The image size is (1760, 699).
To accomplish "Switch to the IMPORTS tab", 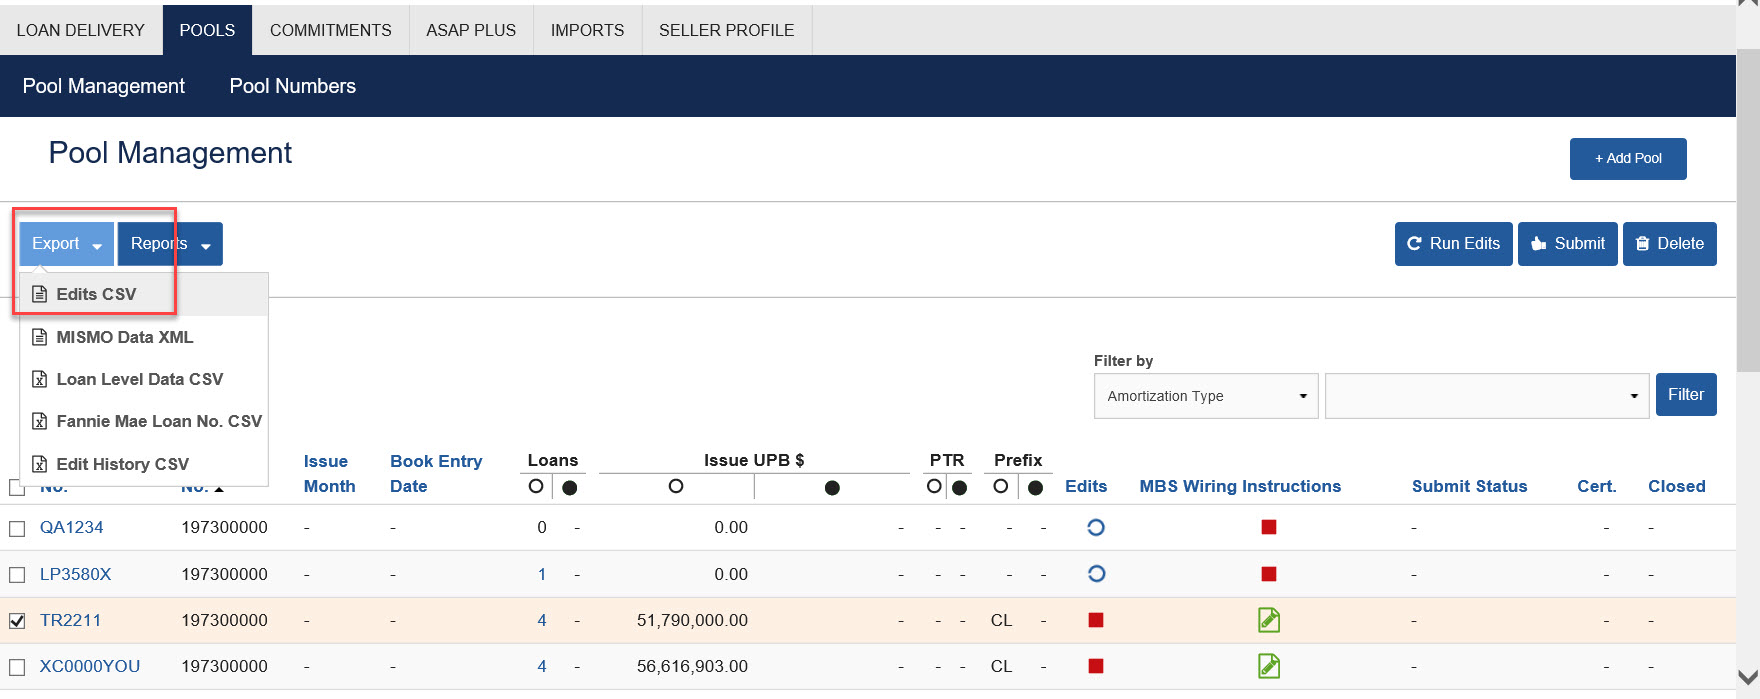I will (587, 30).
